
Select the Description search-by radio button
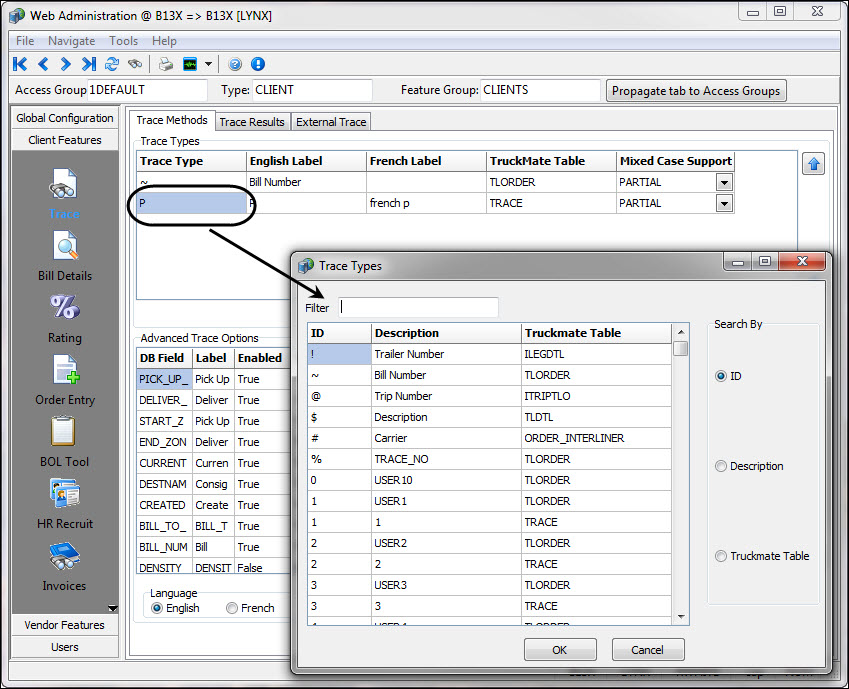tap(721, 466)
